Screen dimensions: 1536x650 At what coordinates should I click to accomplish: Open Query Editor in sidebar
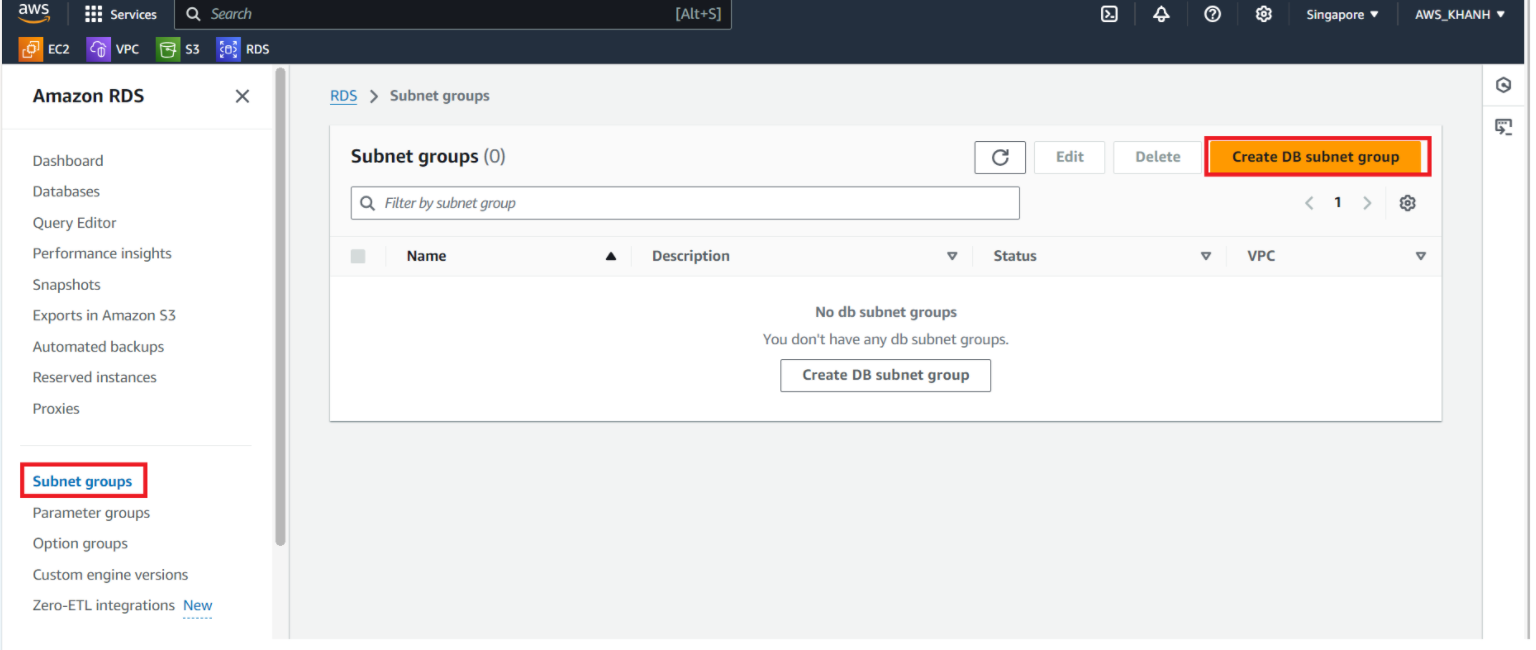[x=75, y=223]
